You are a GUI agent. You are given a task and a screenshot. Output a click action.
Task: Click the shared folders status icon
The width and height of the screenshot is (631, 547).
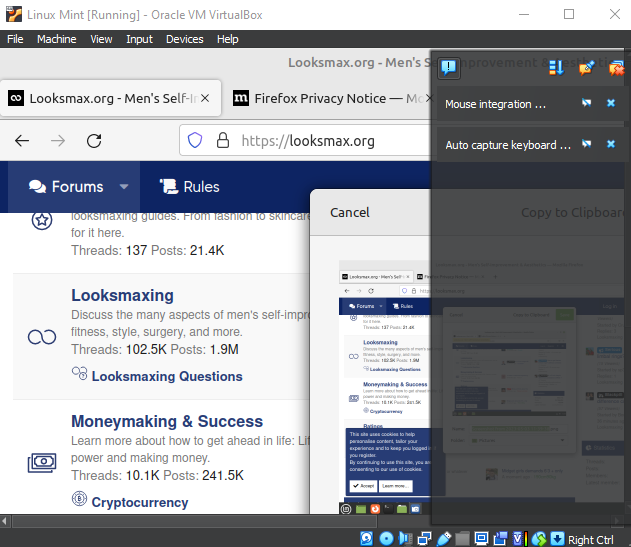click(463, 539)
